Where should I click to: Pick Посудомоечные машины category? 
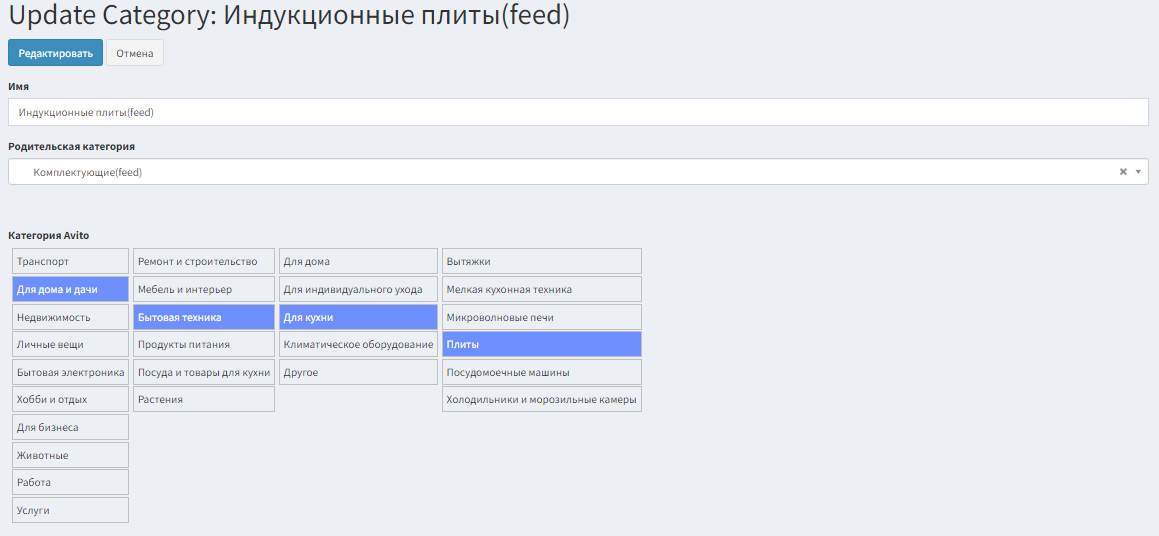click(x=542, y=372)
